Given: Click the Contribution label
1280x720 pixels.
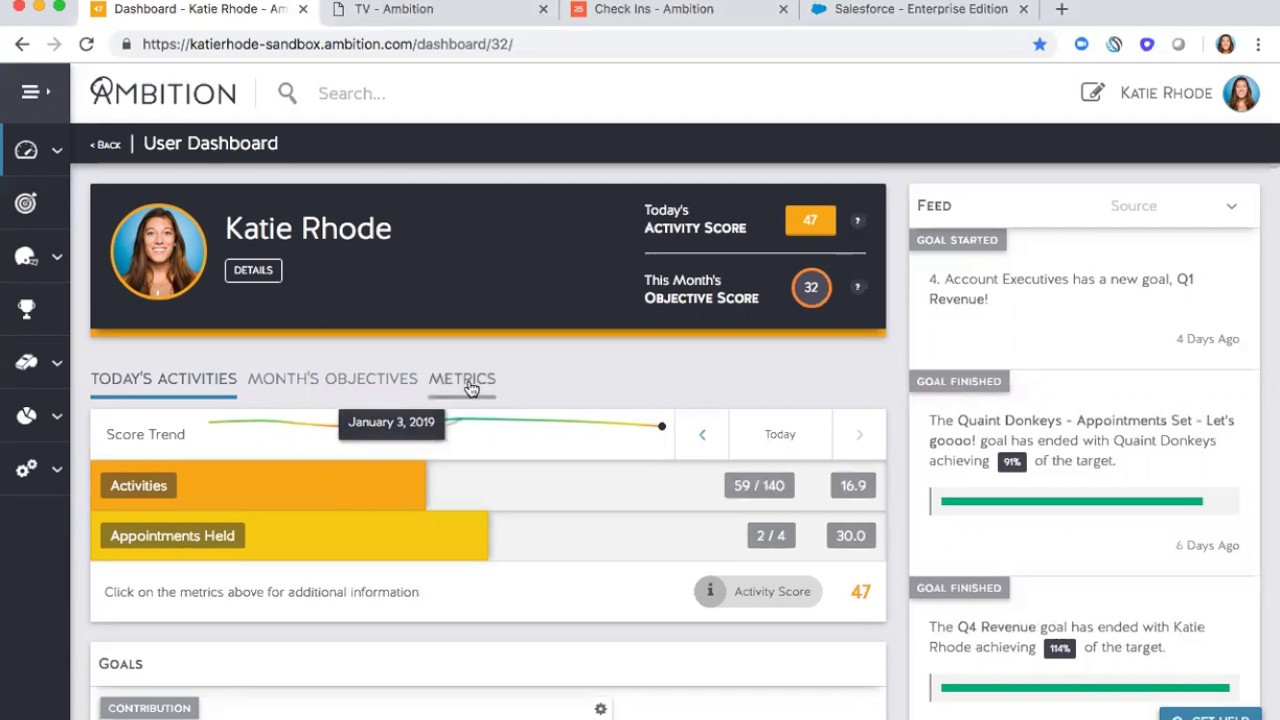Looking at the screenshot, I should pyautogui.click(x=149, y=708).
